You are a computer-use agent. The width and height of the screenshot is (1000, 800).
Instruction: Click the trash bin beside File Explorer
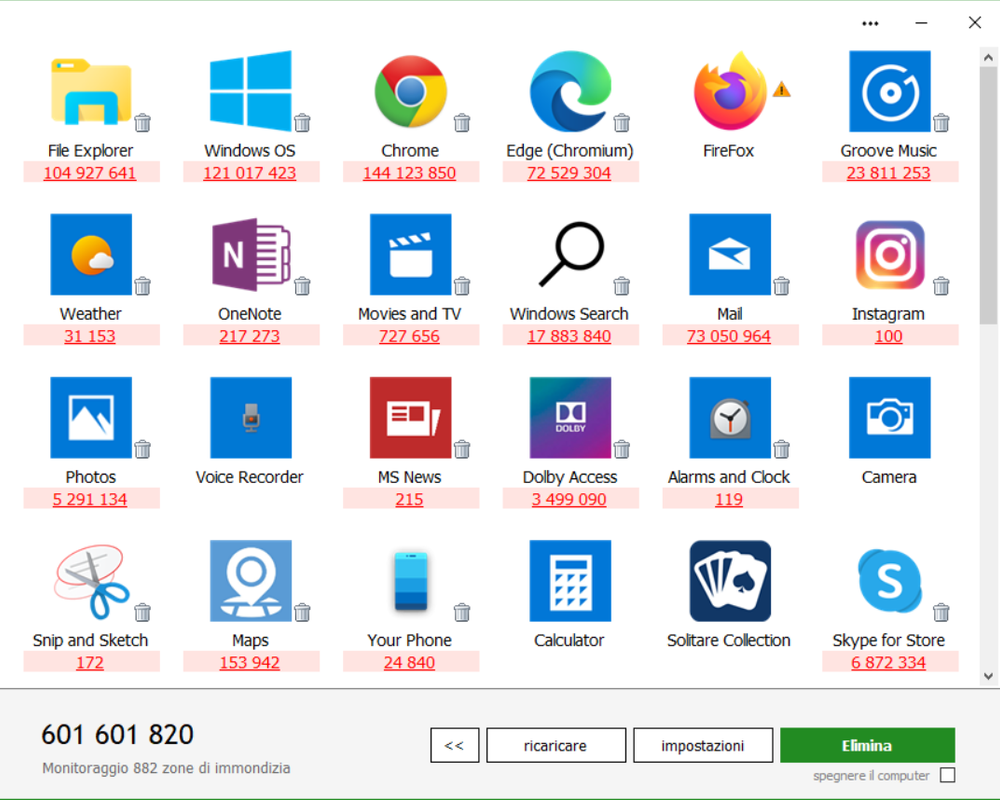point(143,122)
